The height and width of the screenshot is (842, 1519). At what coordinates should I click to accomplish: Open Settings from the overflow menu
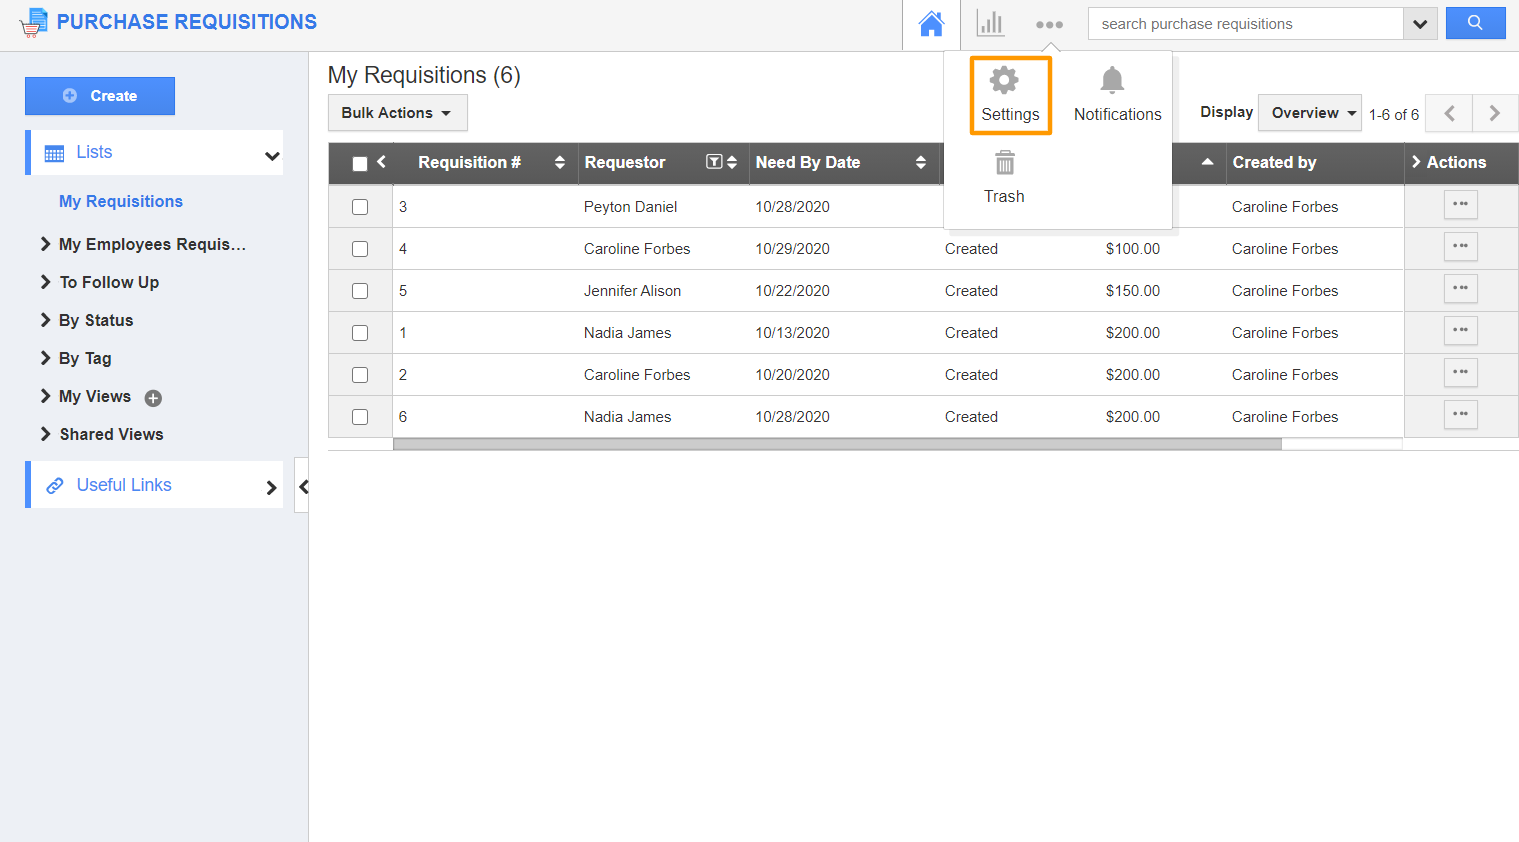pos(1009,95)
